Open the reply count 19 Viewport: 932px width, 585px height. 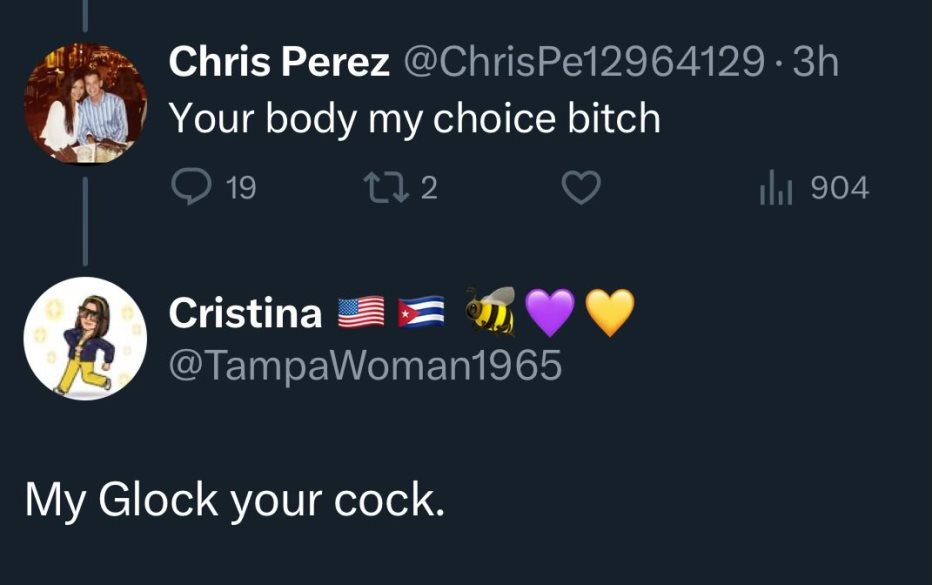click(241, 188)
